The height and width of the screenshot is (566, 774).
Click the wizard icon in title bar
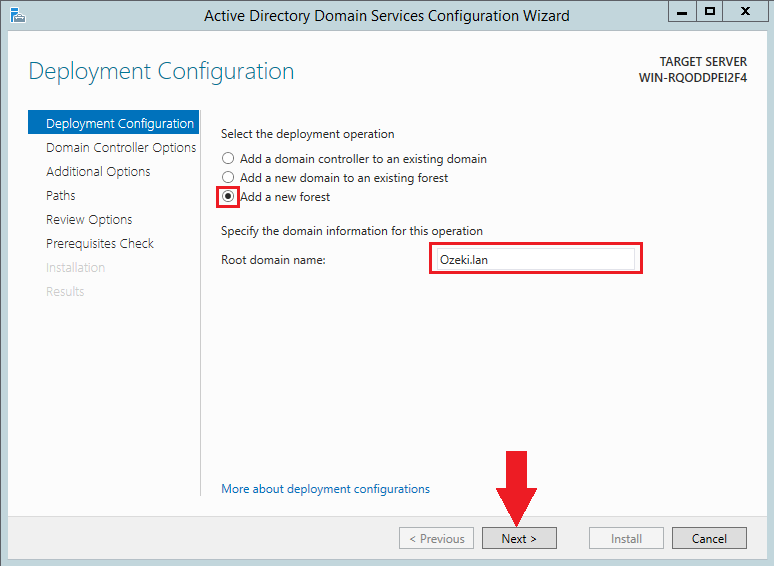point(17,15)
